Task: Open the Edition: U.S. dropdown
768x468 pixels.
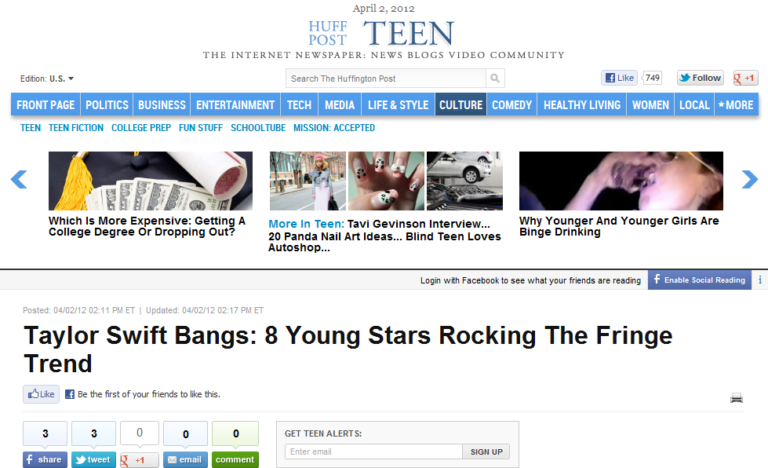Action: pyautogui.click(x=47, y=78)
